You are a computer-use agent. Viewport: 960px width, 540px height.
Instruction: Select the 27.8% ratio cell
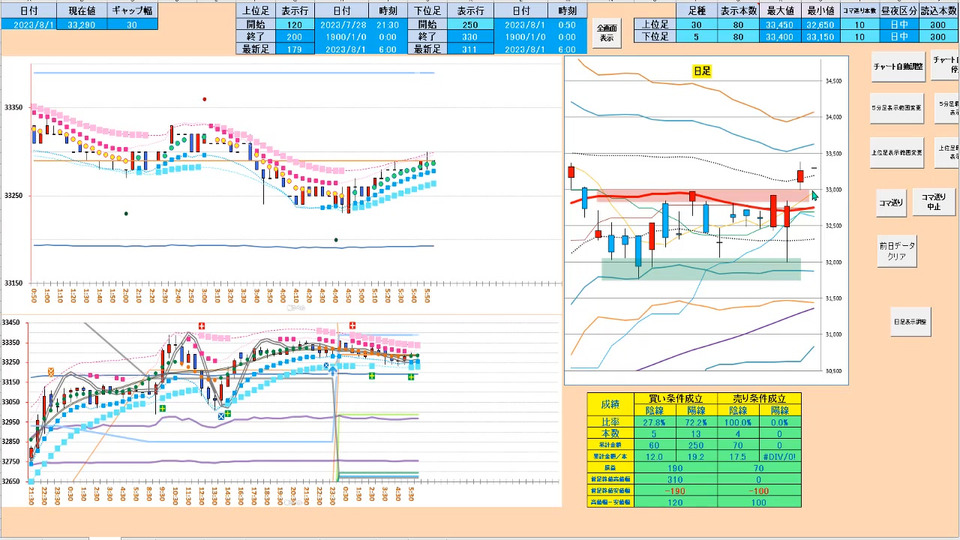(x=654, y=422)
